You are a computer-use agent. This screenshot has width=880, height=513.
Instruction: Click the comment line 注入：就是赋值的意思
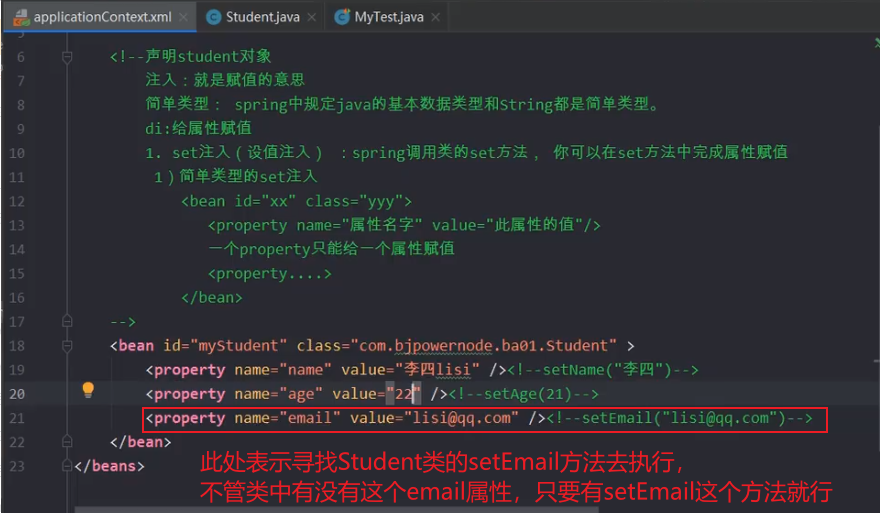point(225,80)
